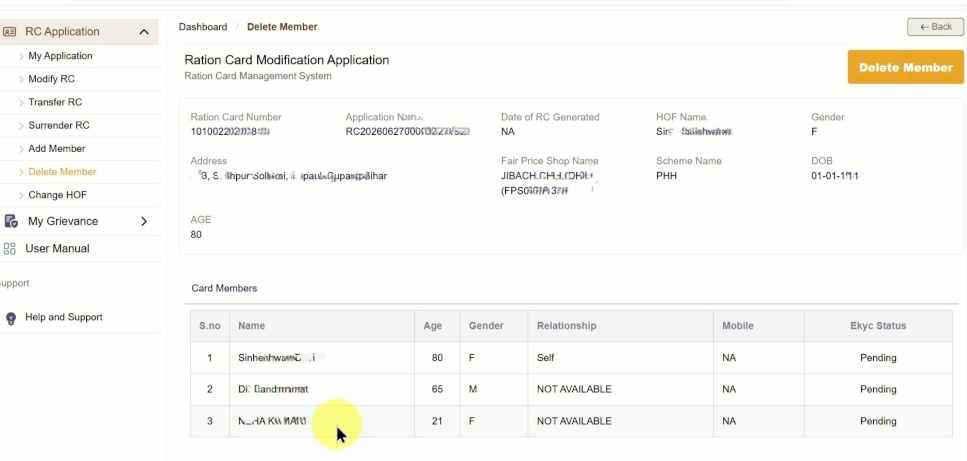
Task: Click Pending status in row 3
Action: pos(878,421)
